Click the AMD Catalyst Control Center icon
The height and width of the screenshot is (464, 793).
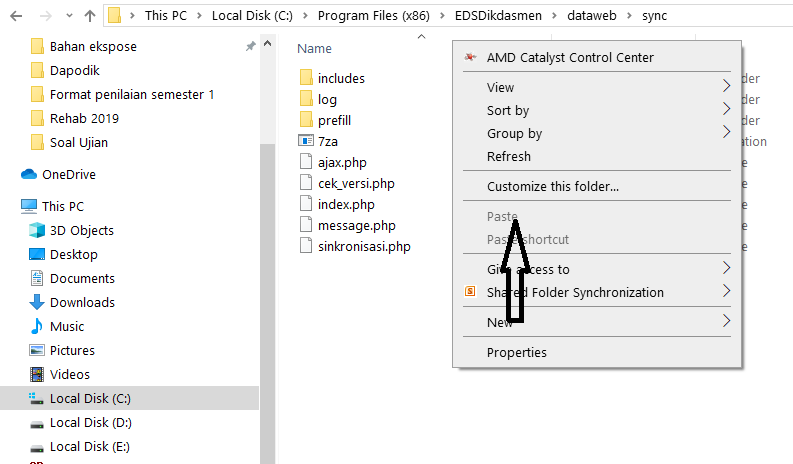(x=470, y=58)
